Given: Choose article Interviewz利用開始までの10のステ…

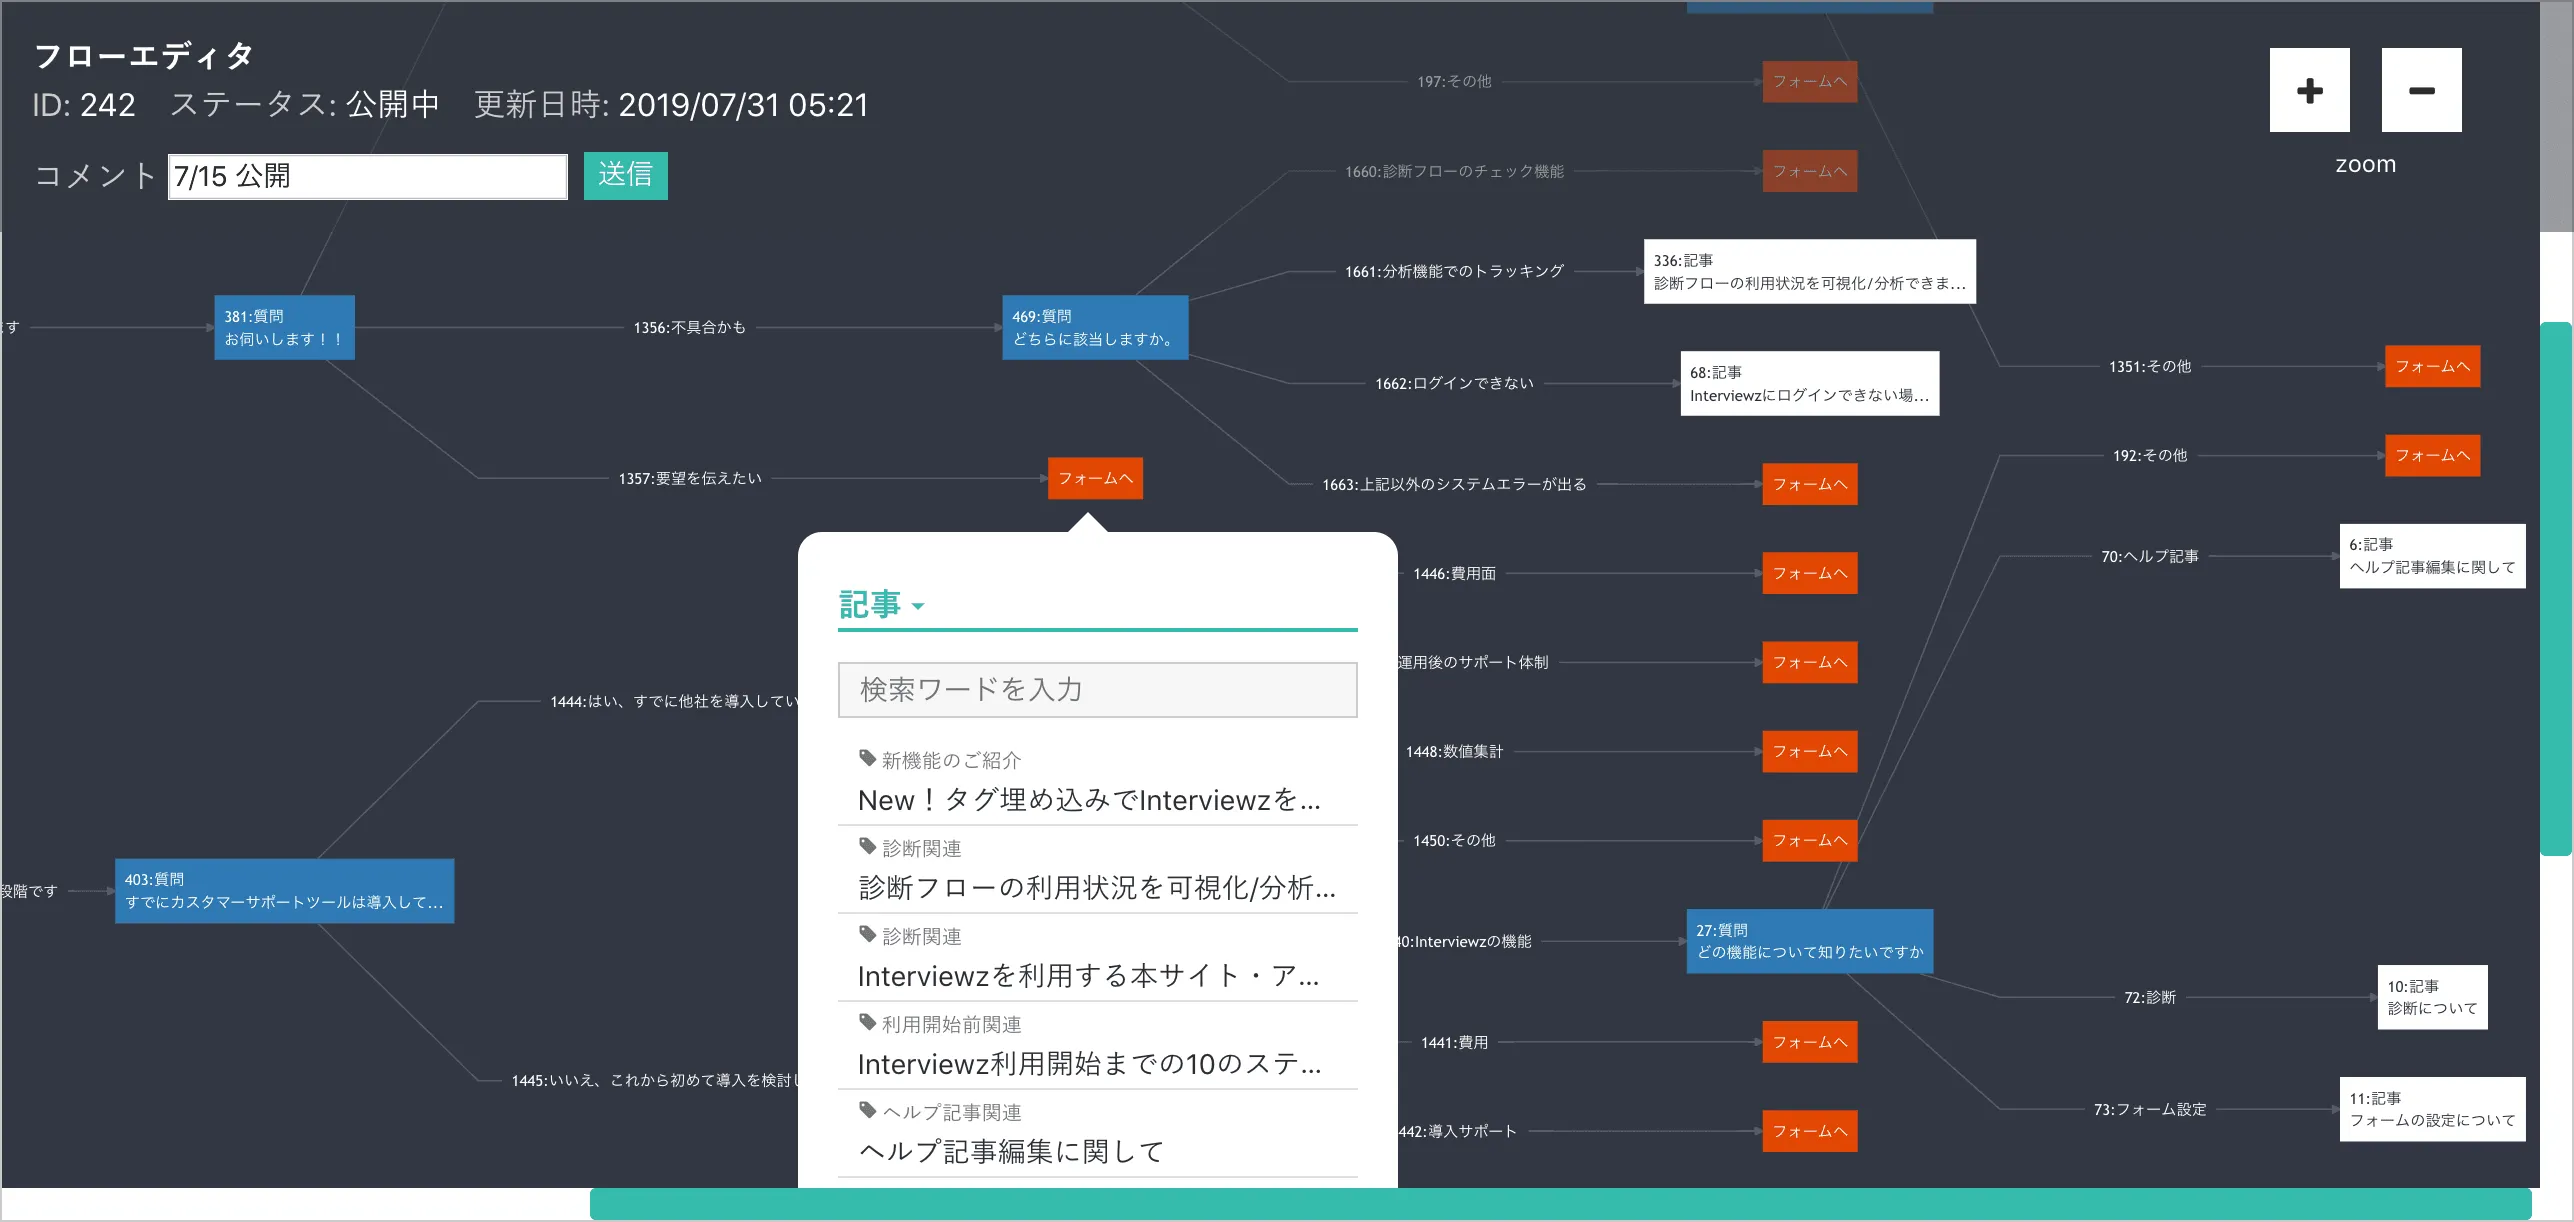Looking at the screenshot, I should tap(1089, 1063).
